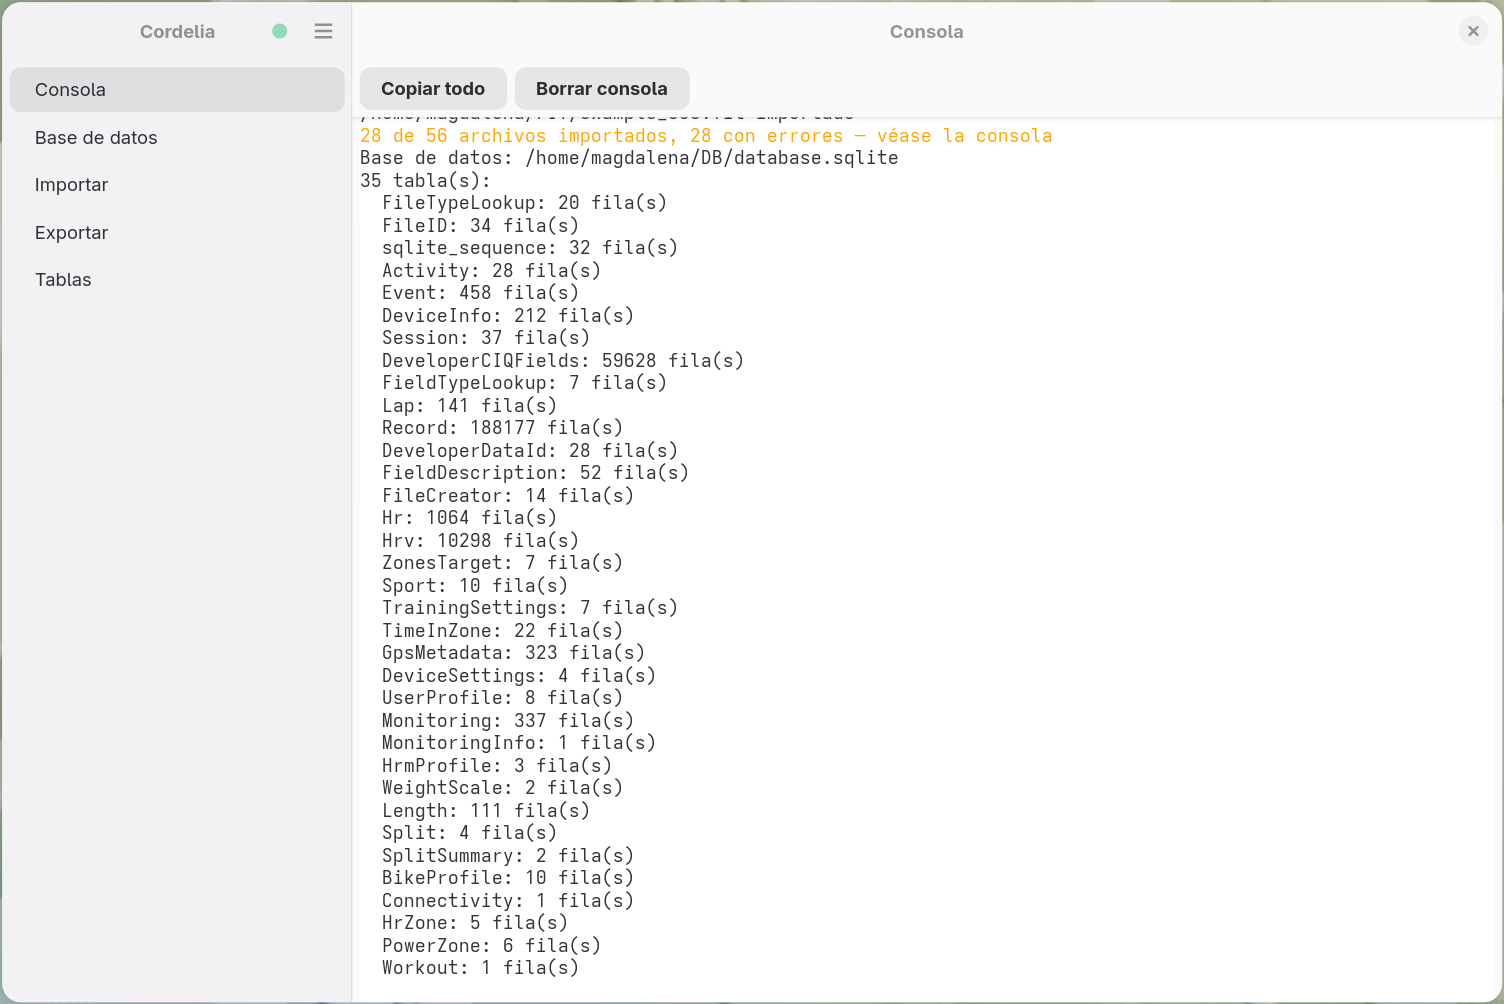The image size is (1504, 1004).
Task: Select Consola in the sidebar
Action: (x=177, y=90)
